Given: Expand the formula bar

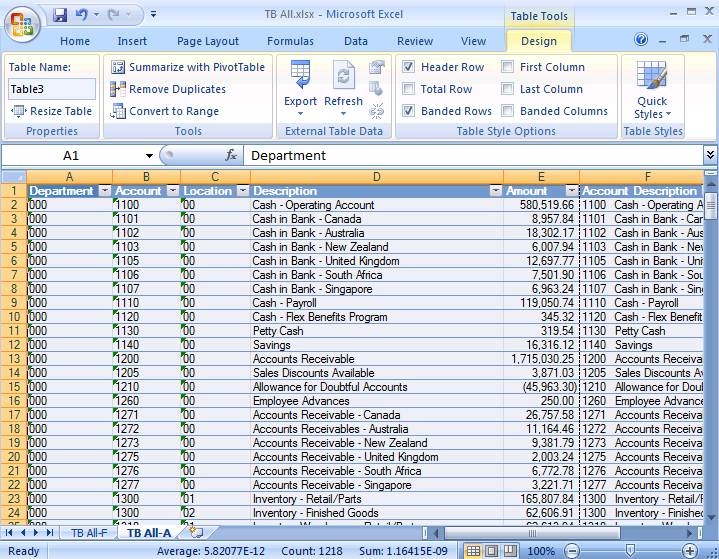Looking at the screenshot, I should [710, 155].
